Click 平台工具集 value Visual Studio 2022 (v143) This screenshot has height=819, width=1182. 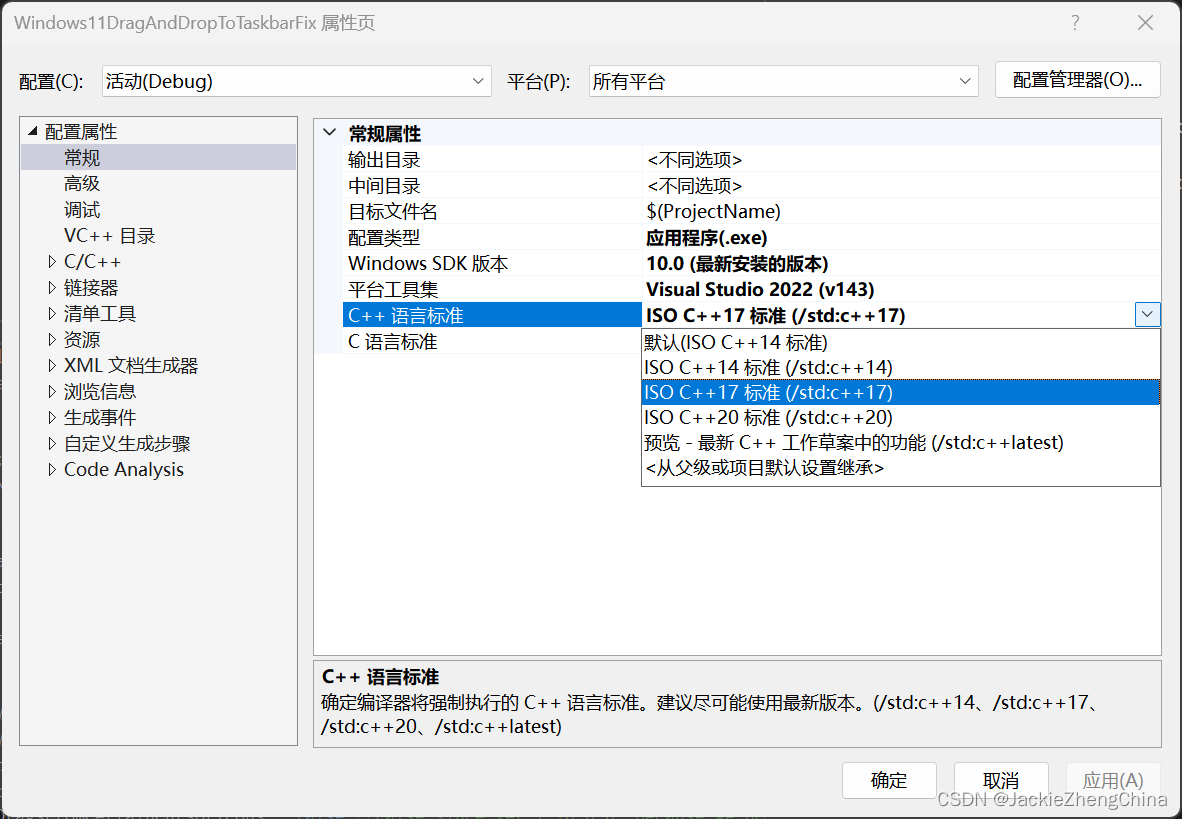coord(760,290)
